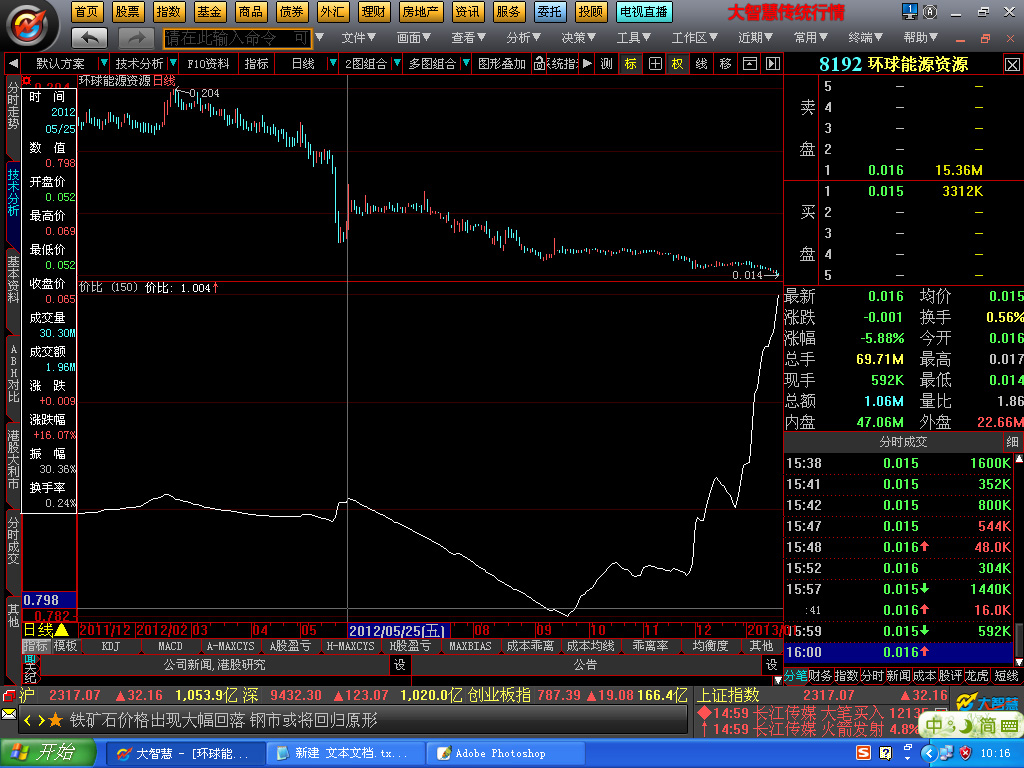Click the 细 detail button in 分时成交 header
Viewport: 1024px width, 768px height.
pyautogui.click(x=1012, y=442)
